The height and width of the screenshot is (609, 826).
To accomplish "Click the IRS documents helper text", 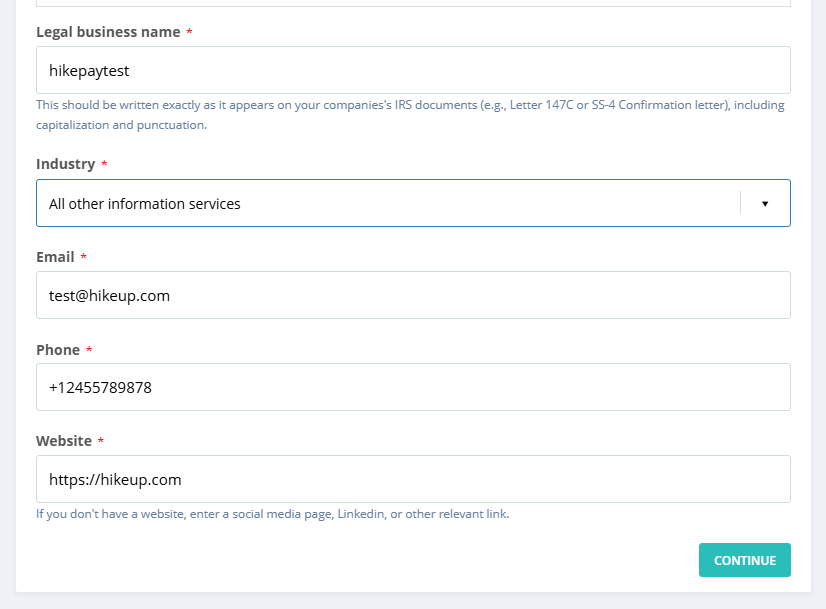I will pos(410,115).
